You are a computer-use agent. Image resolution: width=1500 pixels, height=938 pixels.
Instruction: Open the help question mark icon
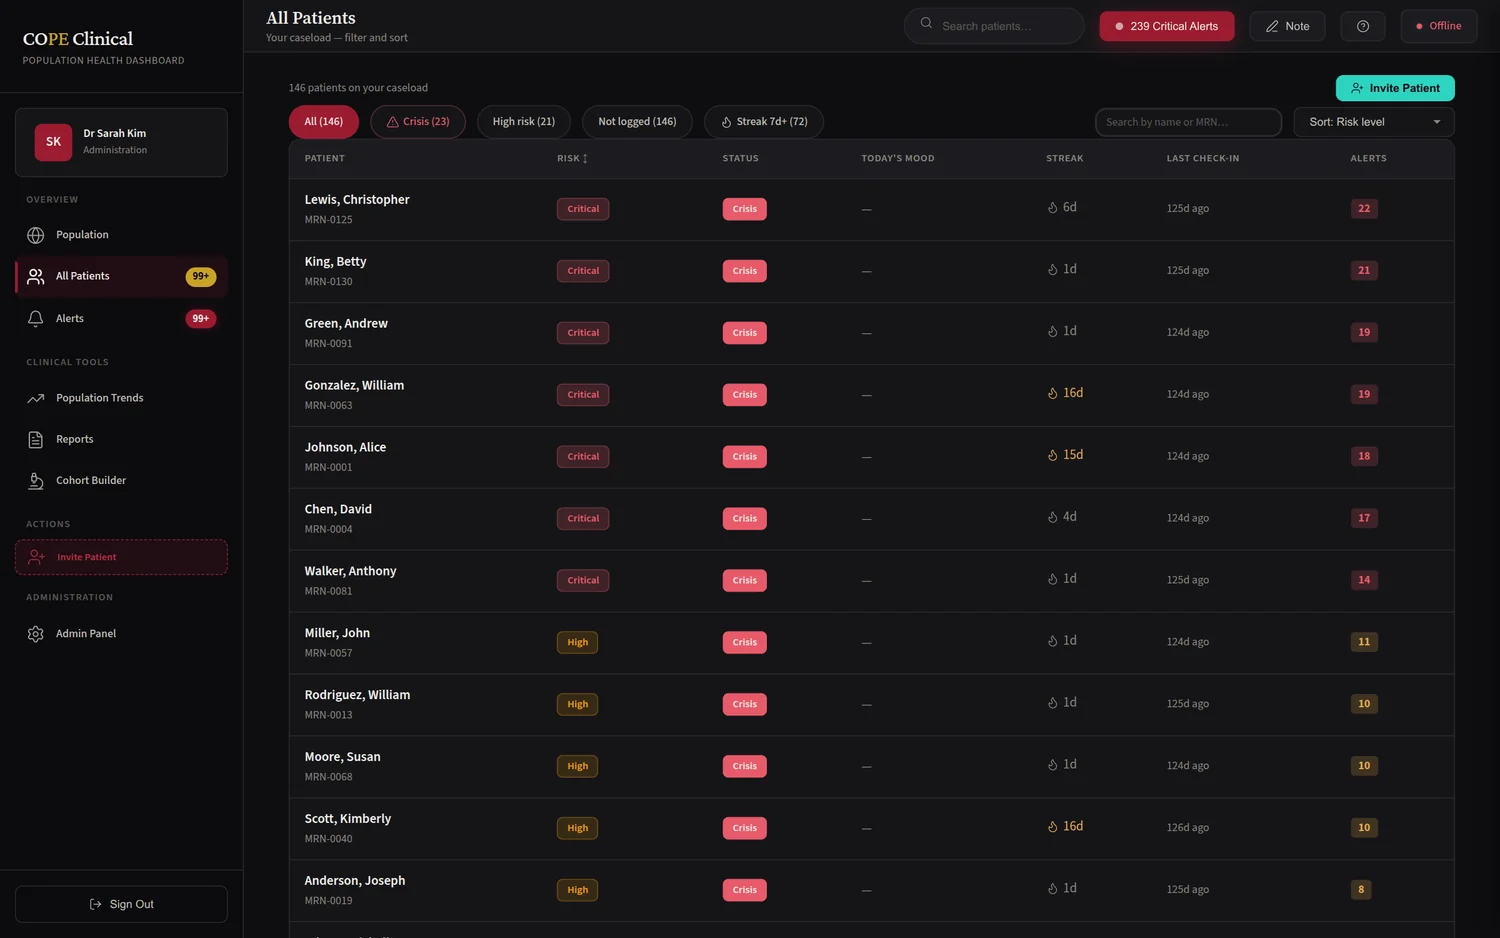point(1362,26)
